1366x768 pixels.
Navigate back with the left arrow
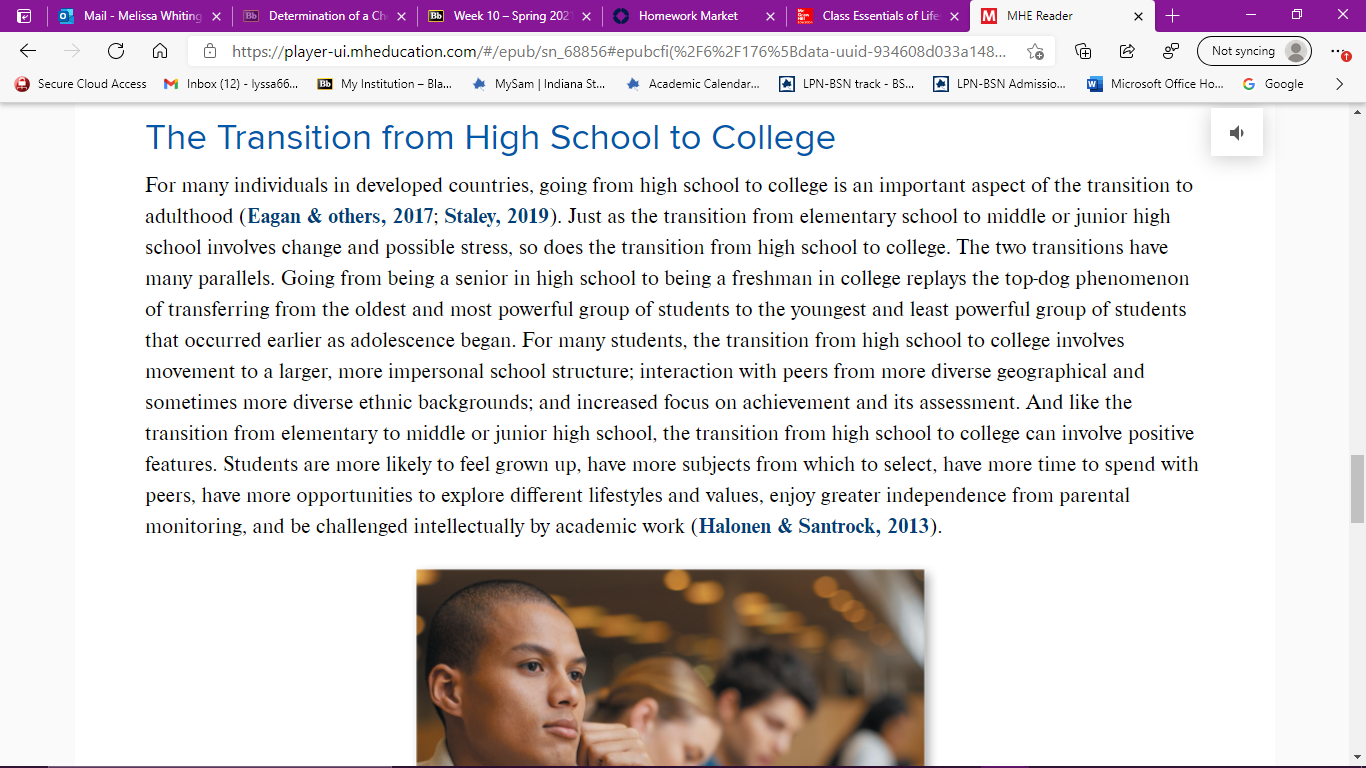pyautogui.click(x=28, y=51)
